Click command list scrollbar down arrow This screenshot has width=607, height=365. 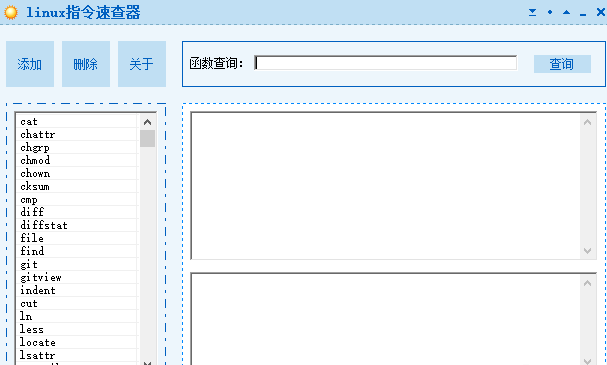point(147,363)
